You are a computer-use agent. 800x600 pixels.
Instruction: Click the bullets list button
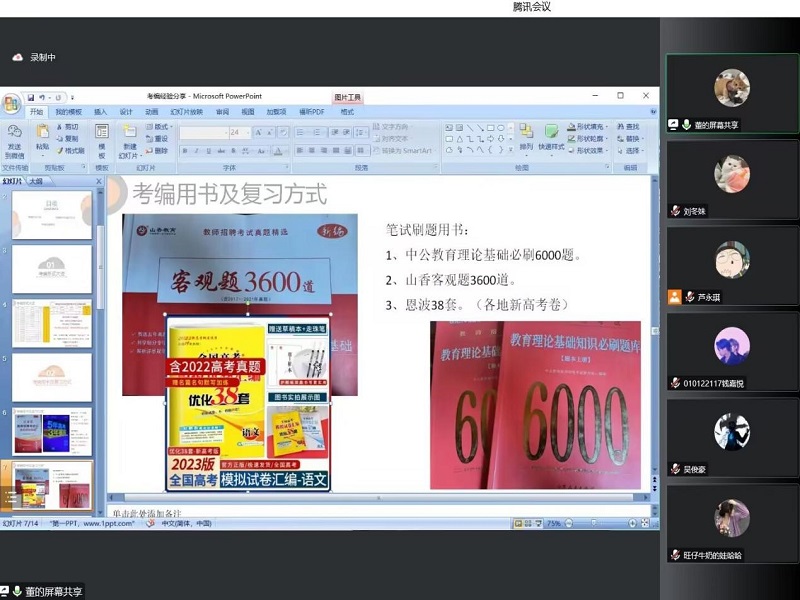301,133
